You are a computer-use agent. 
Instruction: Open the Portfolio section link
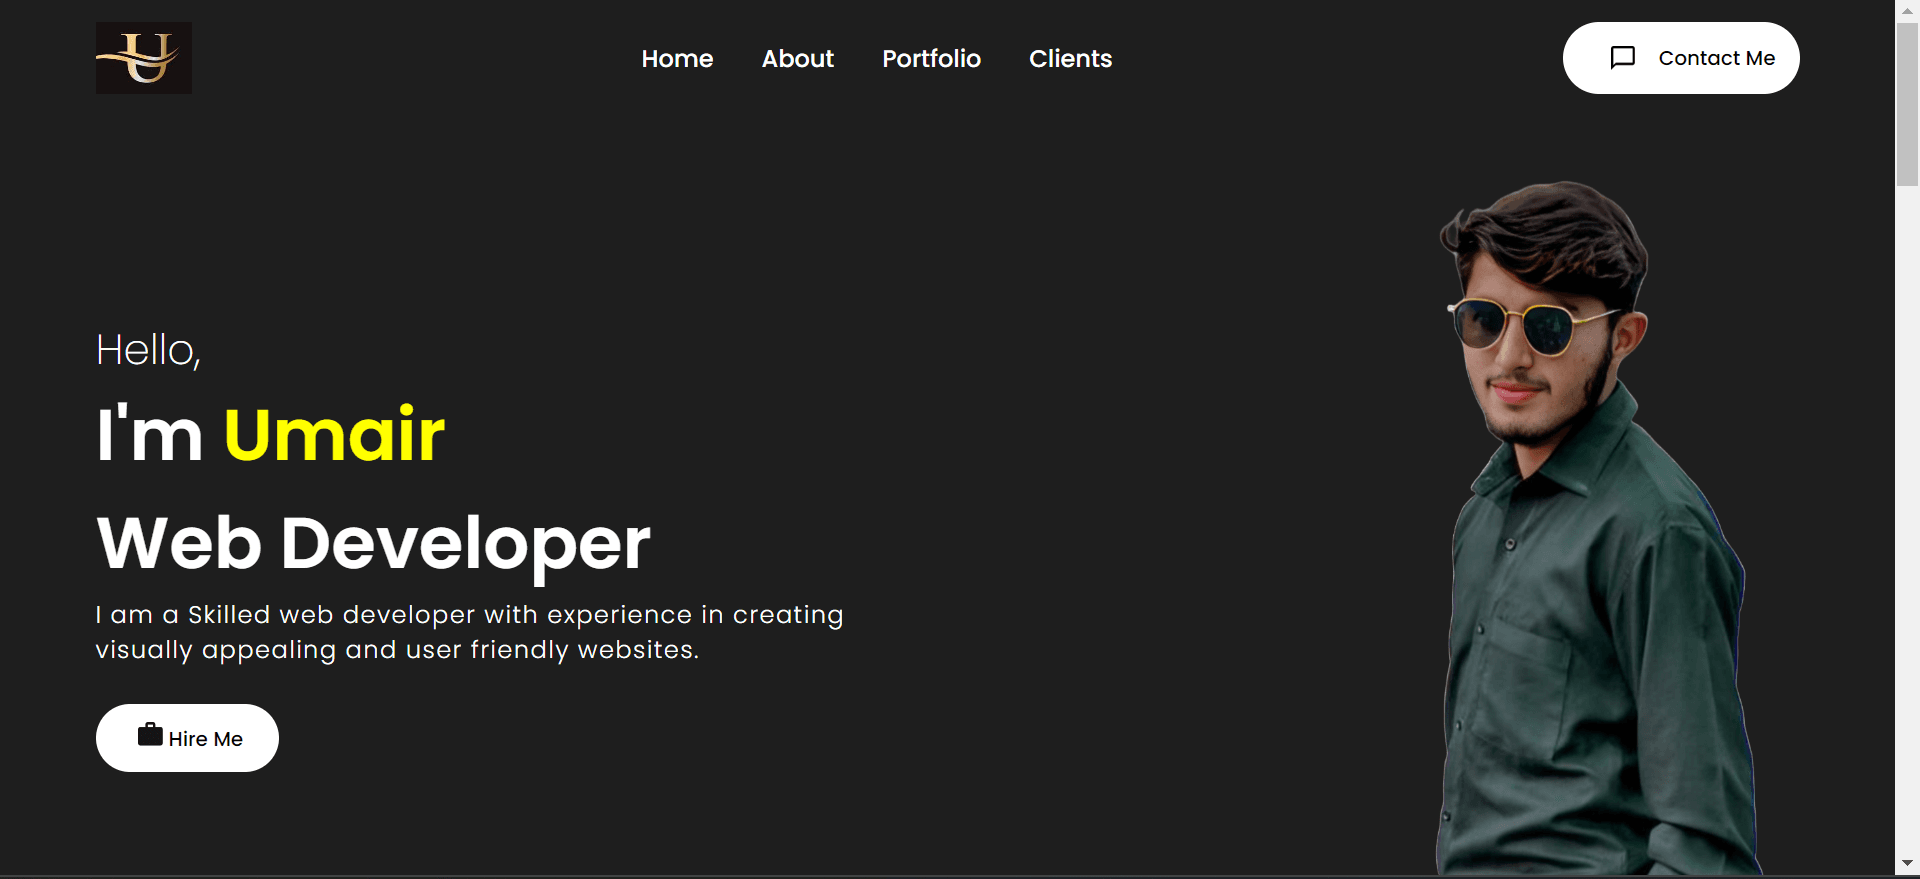(931, 59)
